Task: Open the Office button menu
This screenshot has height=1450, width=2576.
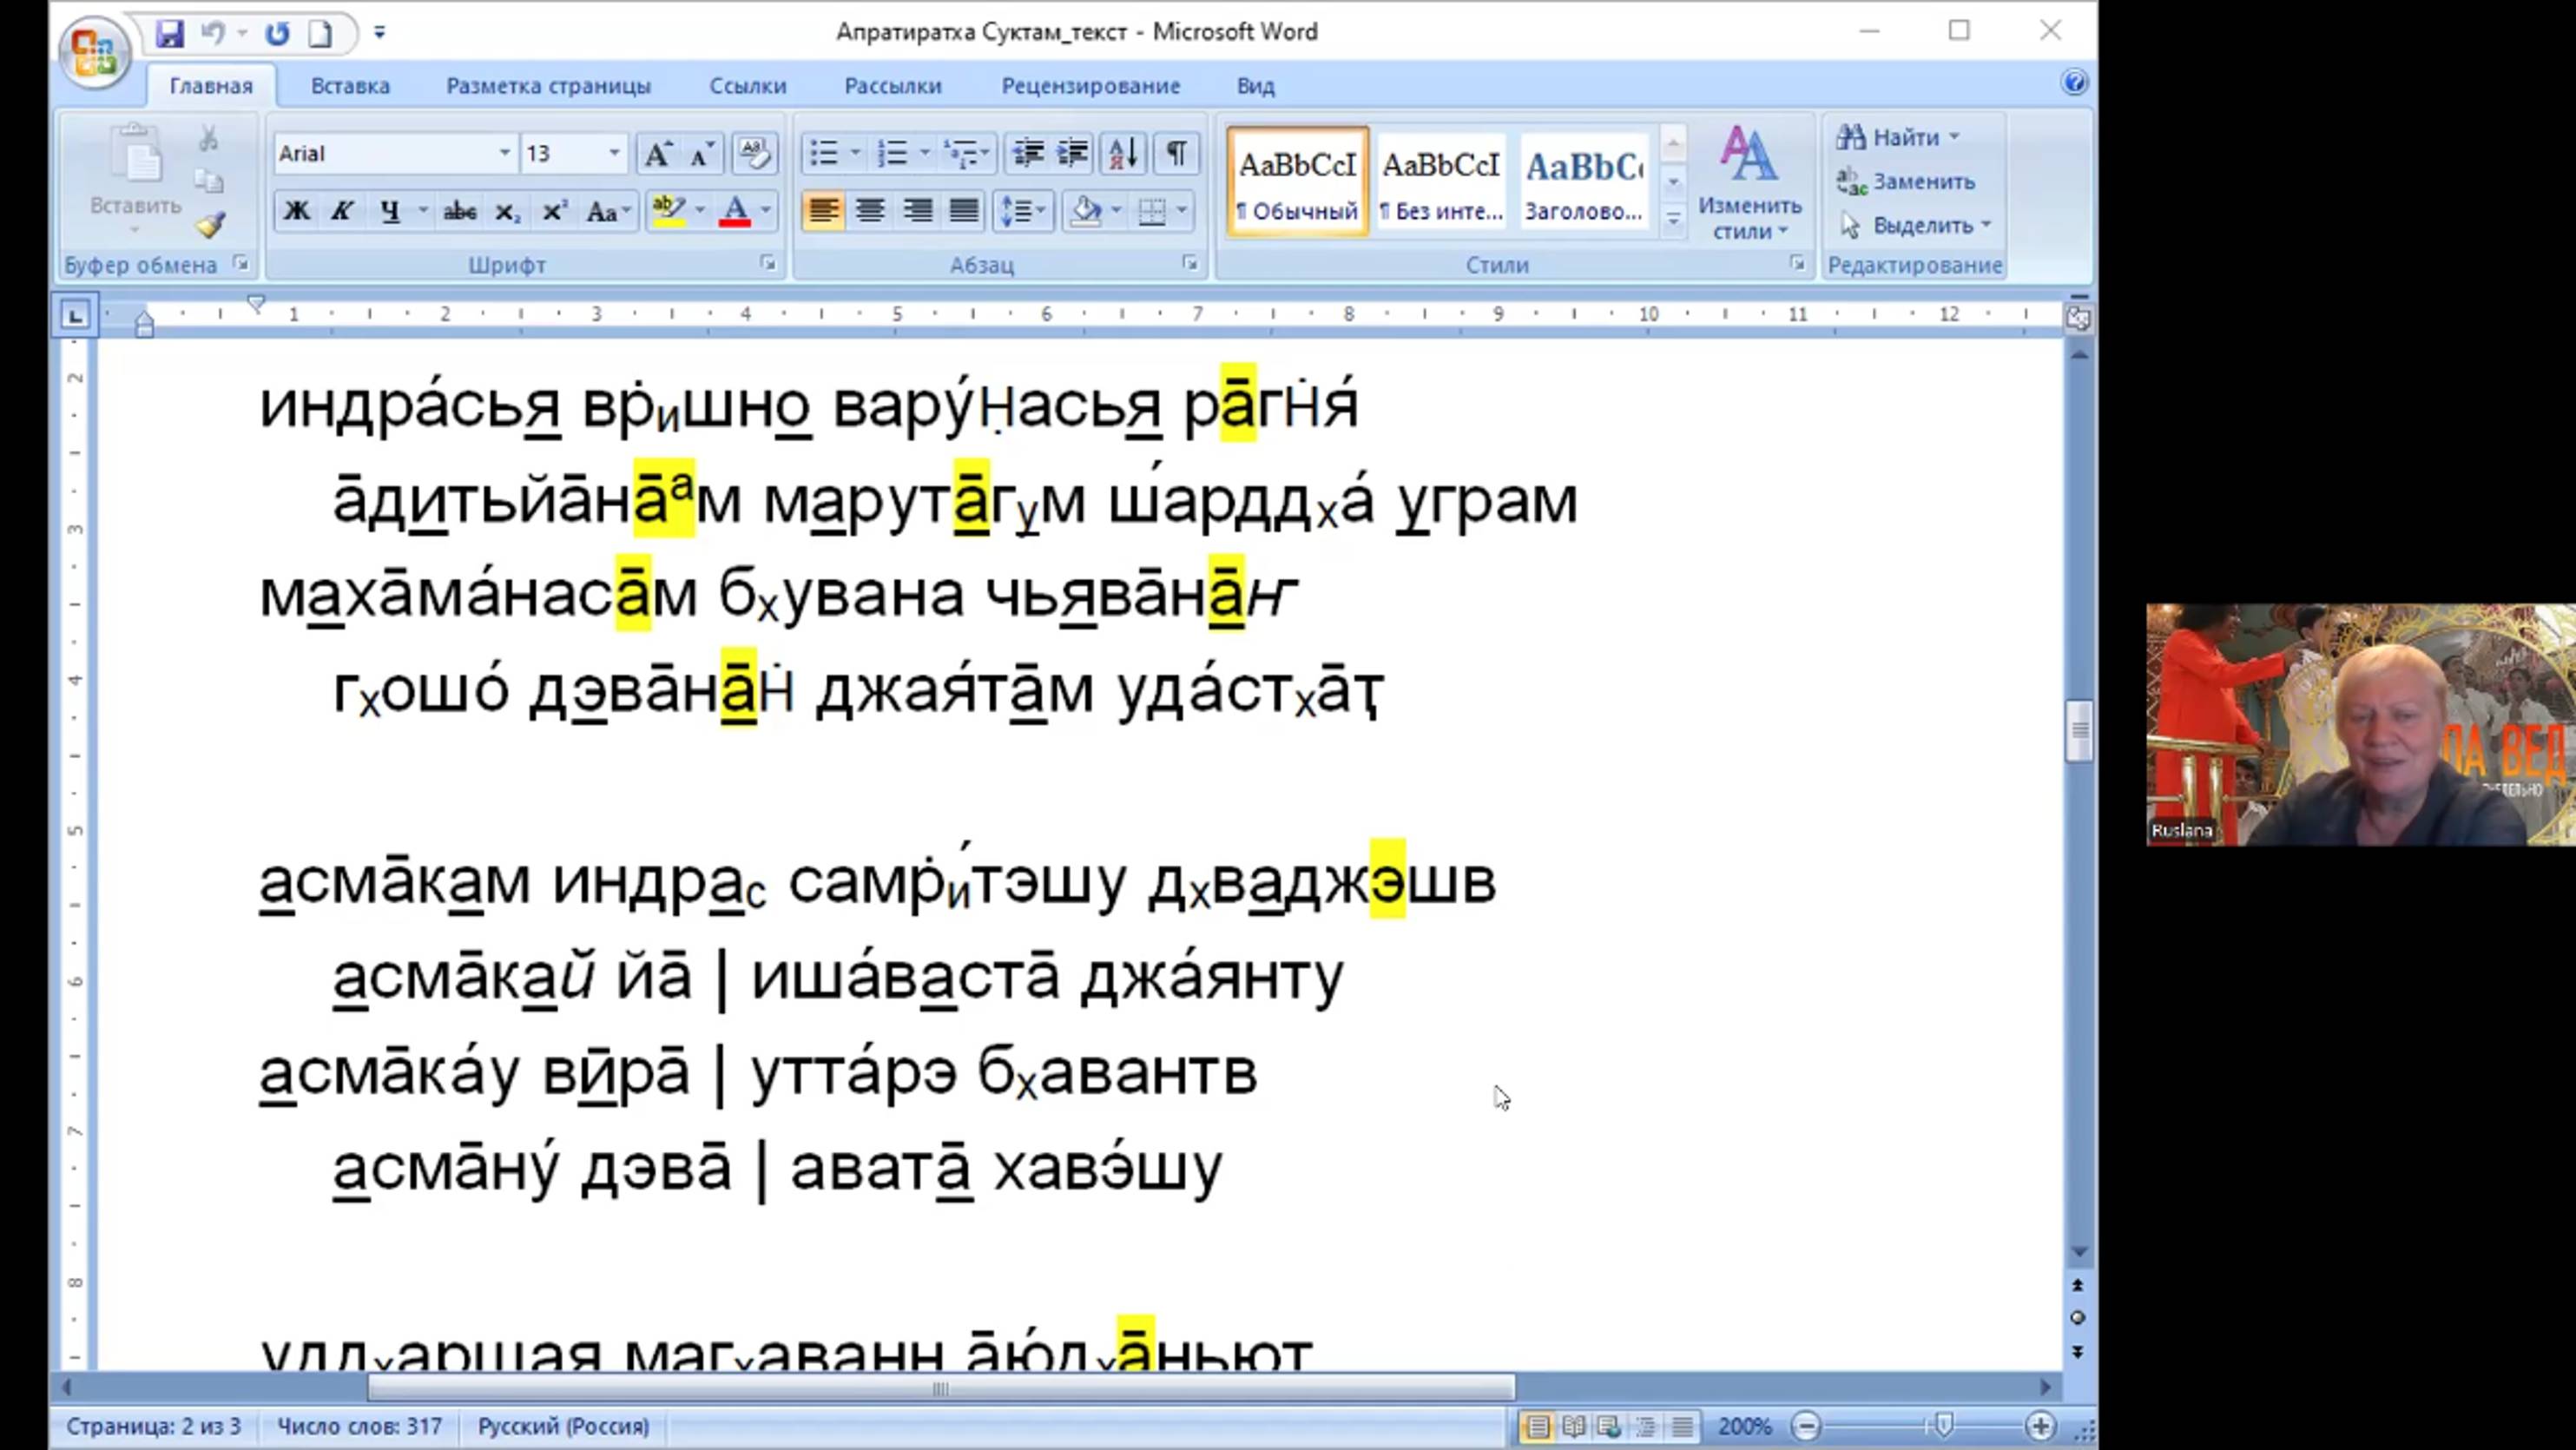Action: 94,50
